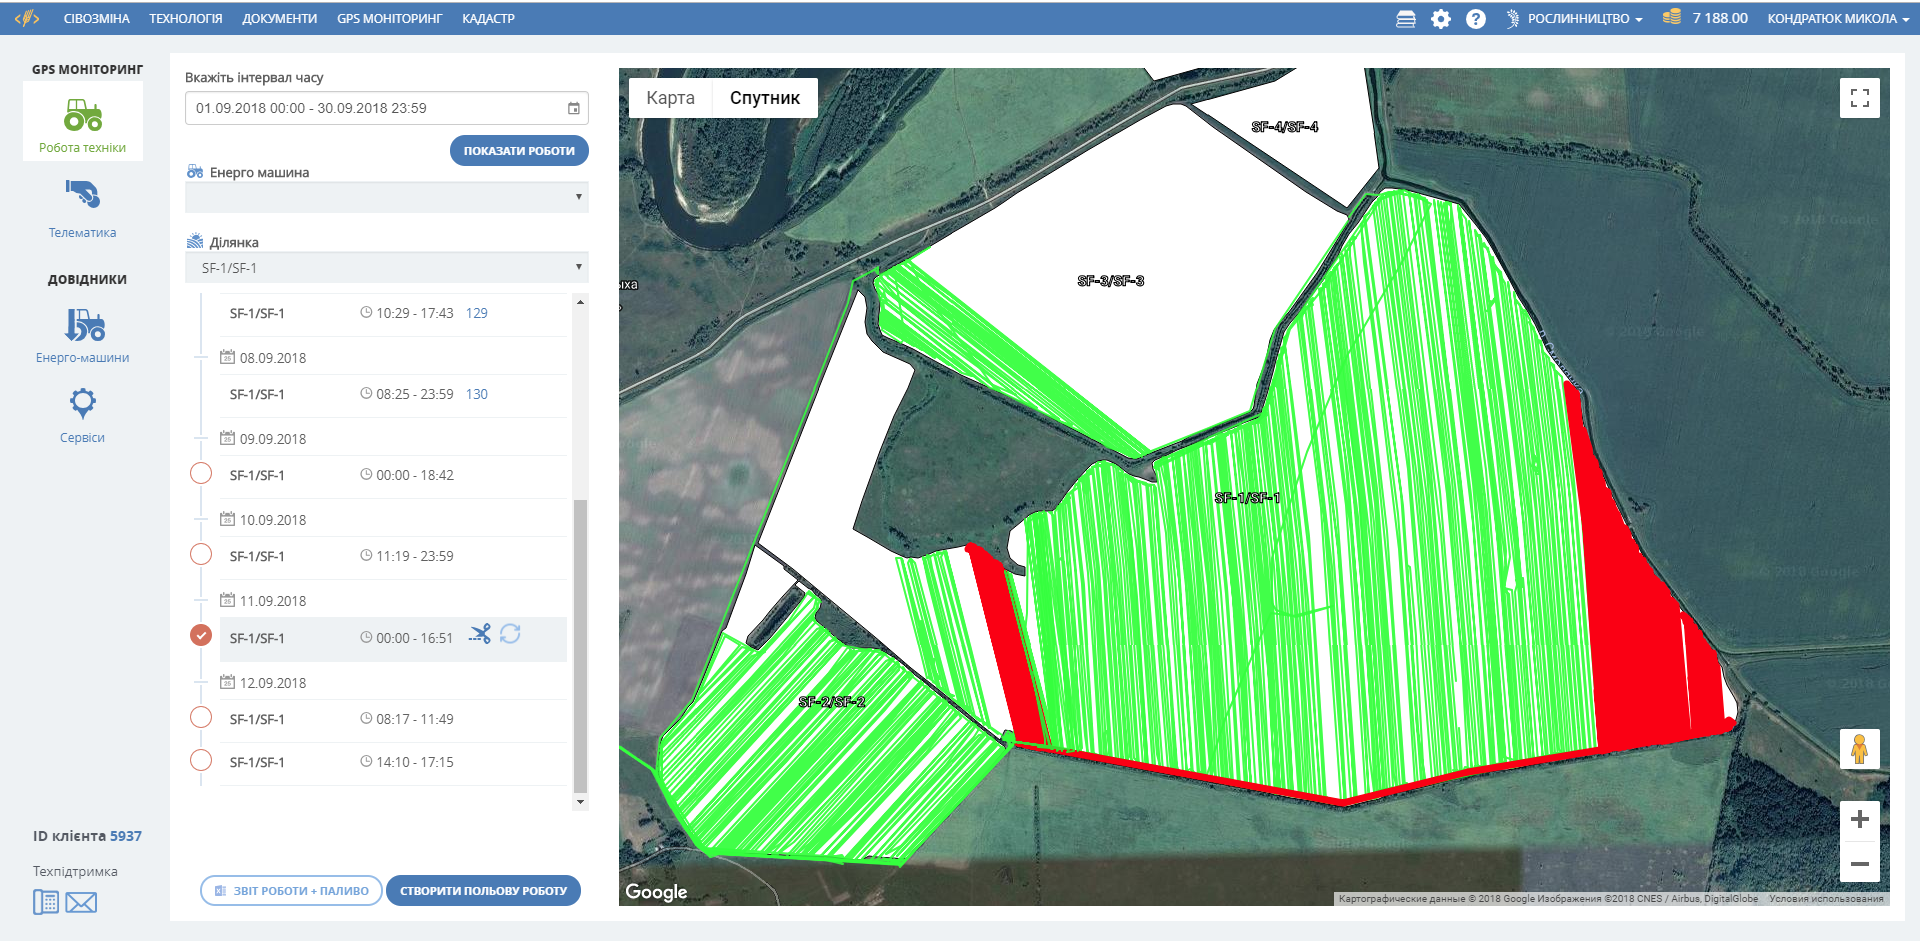Open the Ділянка dropdown showing SF-1/SF-1
Screen dimensions: 1920x941
tap(386, 268)
